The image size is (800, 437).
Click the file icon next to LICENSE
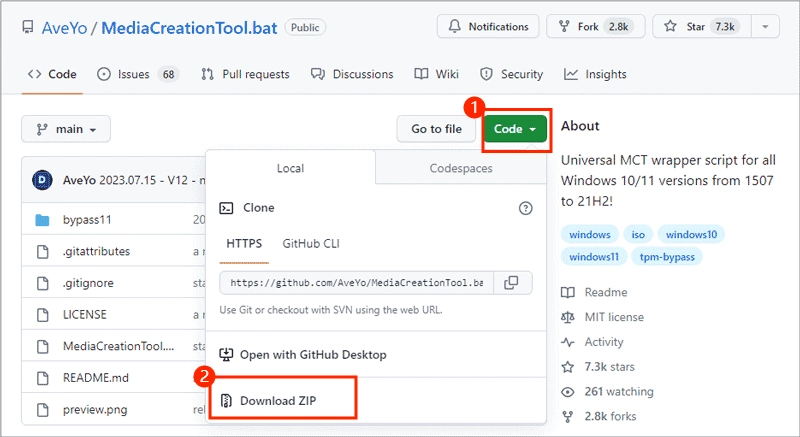point(43,315)
